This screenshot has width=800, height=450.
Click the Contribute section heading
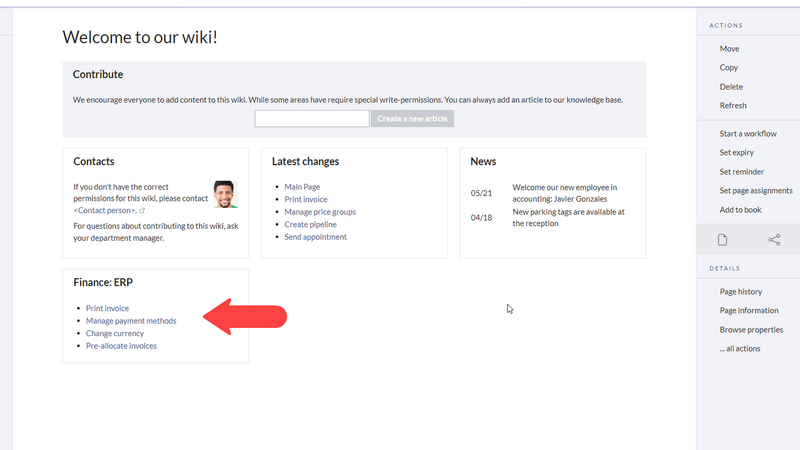[x=97, y=74]
